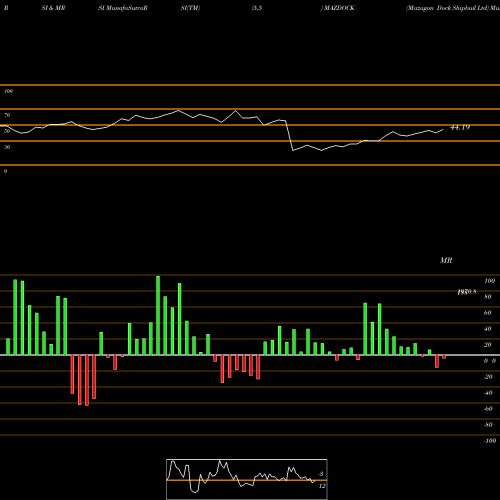Click the MR axis label 60
This screenshot has width=500, height=500.
point(488,313)
